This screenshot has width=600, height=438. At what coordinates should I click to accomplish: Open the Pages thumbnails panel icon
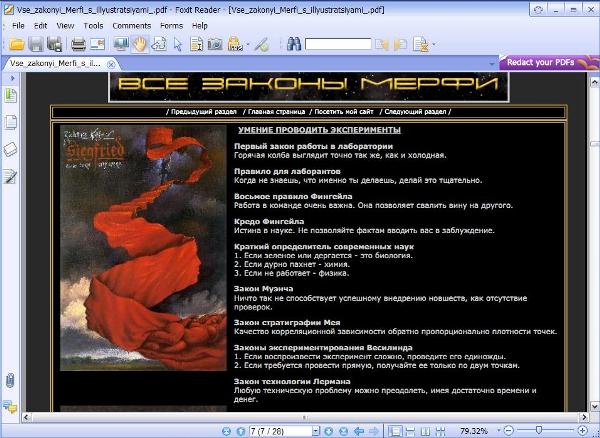[x=11, y=123]
